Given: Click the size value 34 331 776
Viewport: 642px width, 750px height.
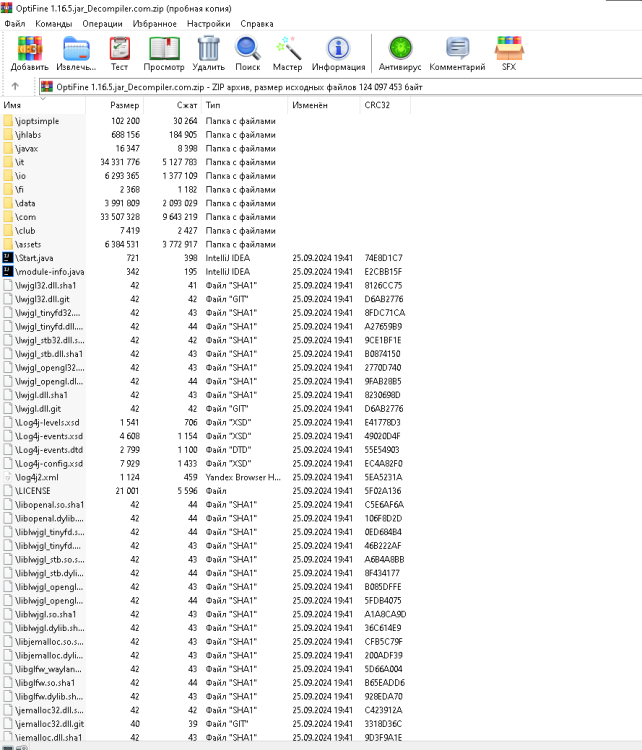Looking at the screenshot, I should (x=120, y=162).
